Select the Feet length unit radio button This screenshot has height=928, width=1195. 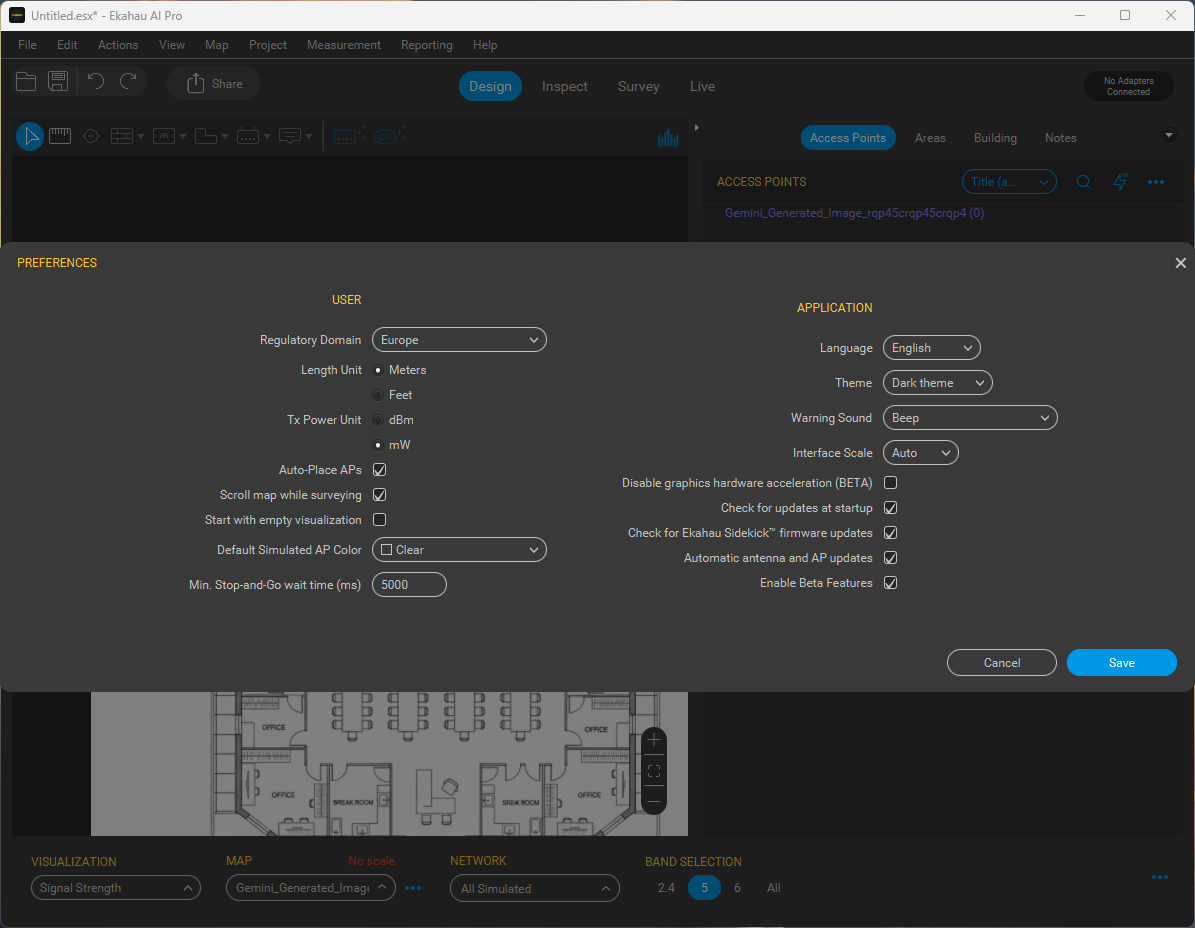click(x=378, y=395)
